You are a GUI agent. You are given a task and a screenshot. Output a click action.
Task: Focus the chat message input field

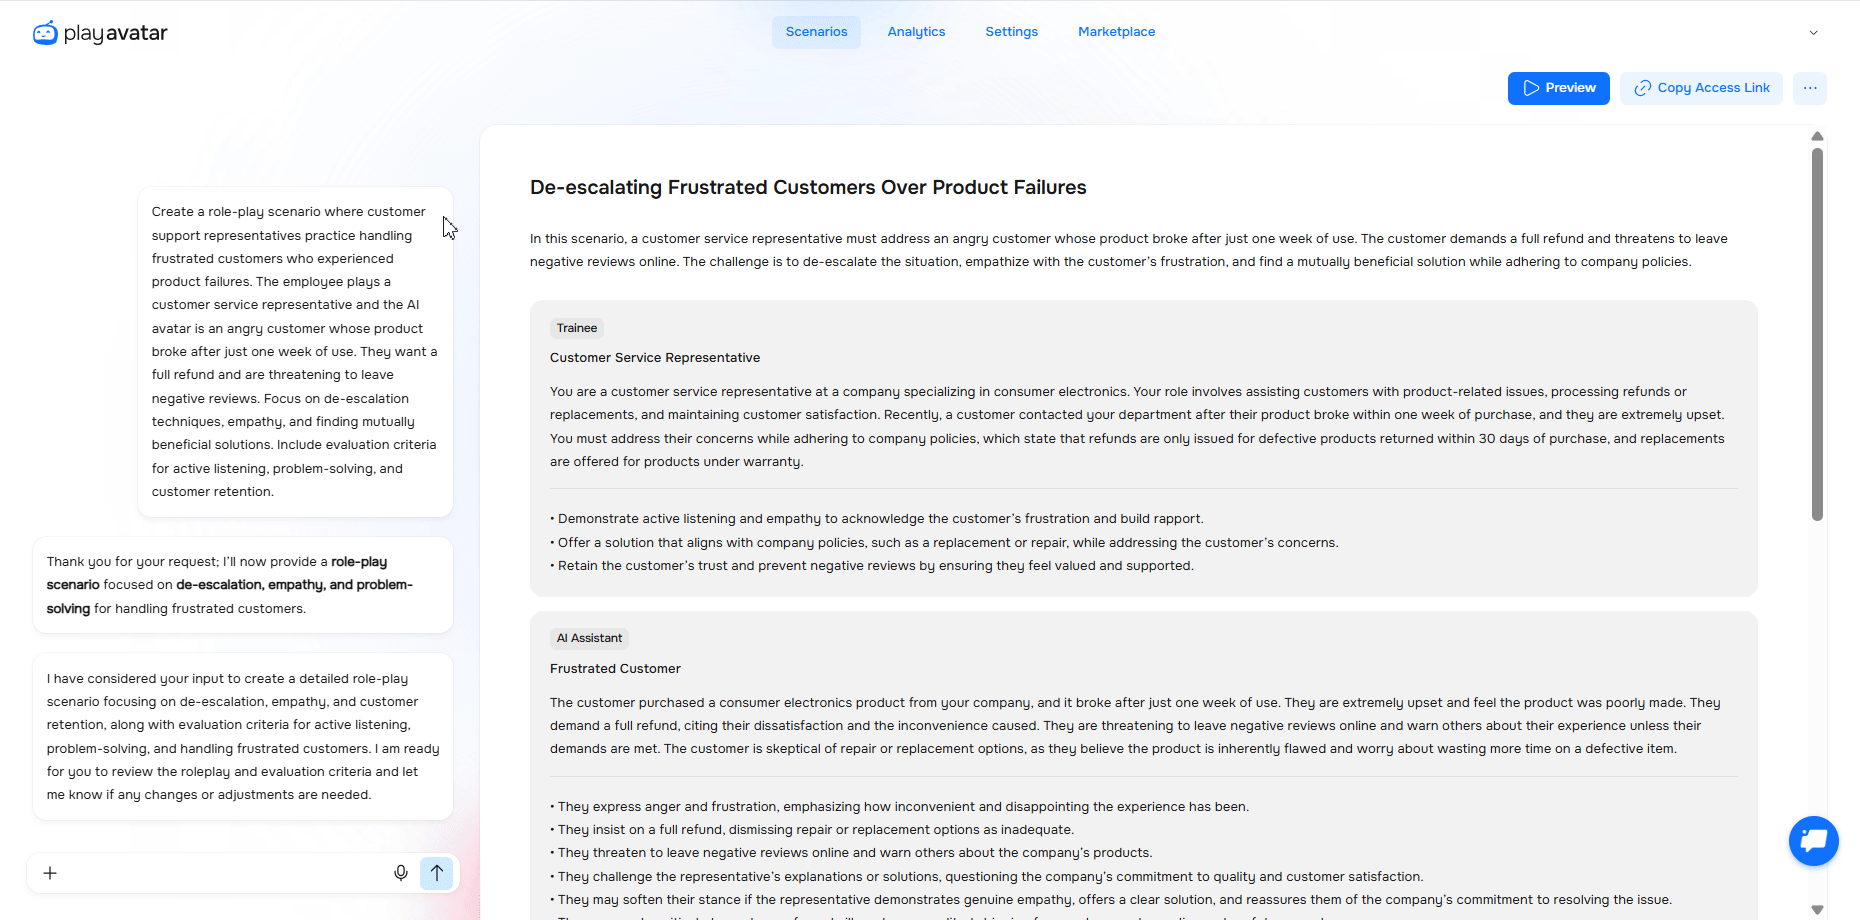coord(220,873)
